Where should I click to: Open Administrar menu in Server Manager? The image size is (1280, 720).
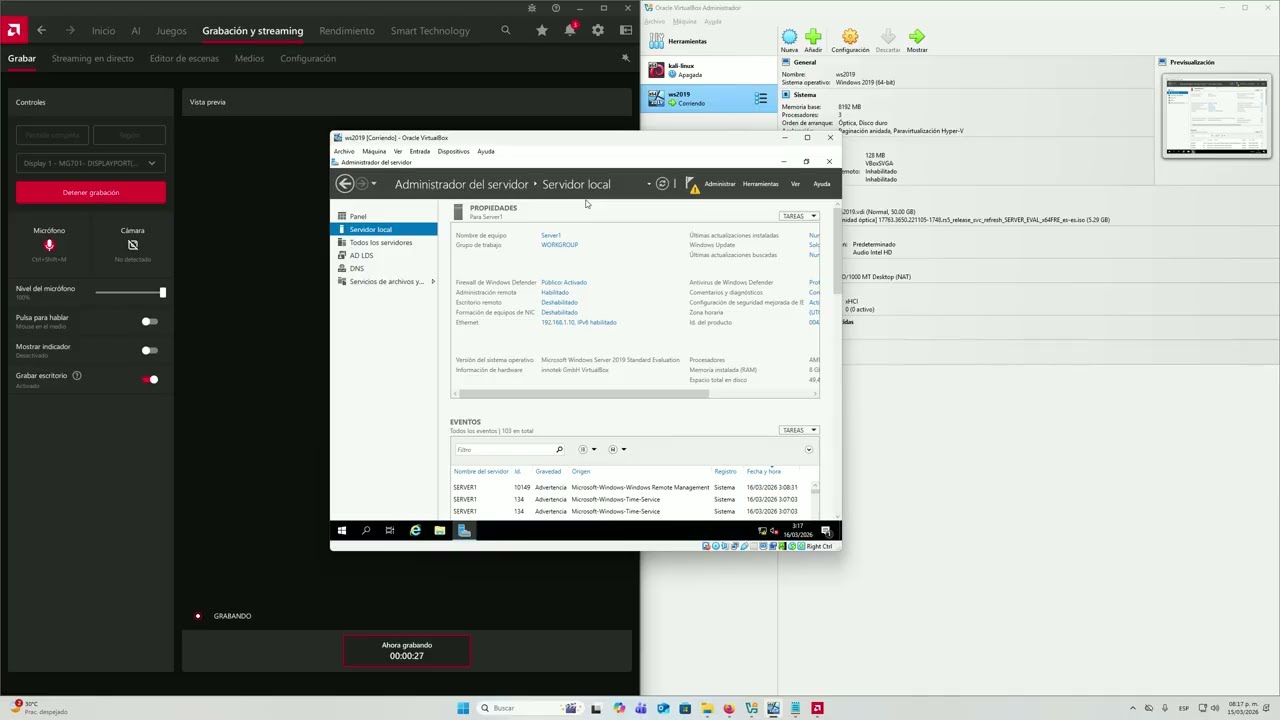[719, 184]
